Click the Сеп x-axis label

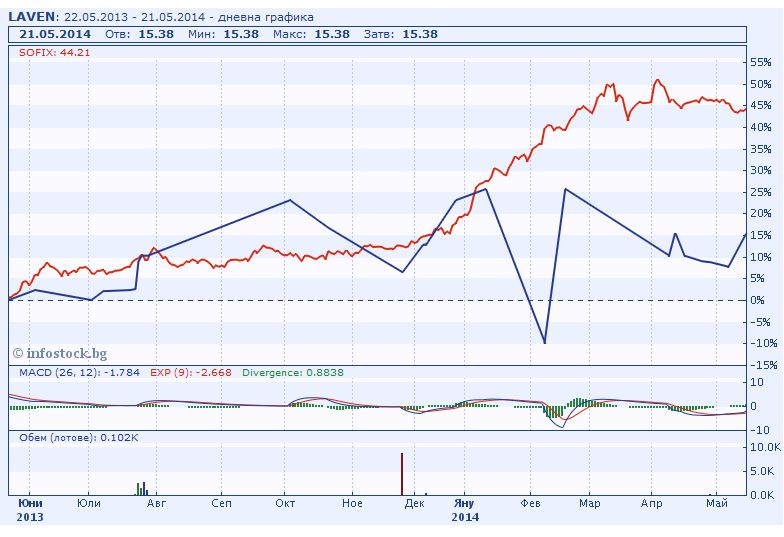pos(222,503)
